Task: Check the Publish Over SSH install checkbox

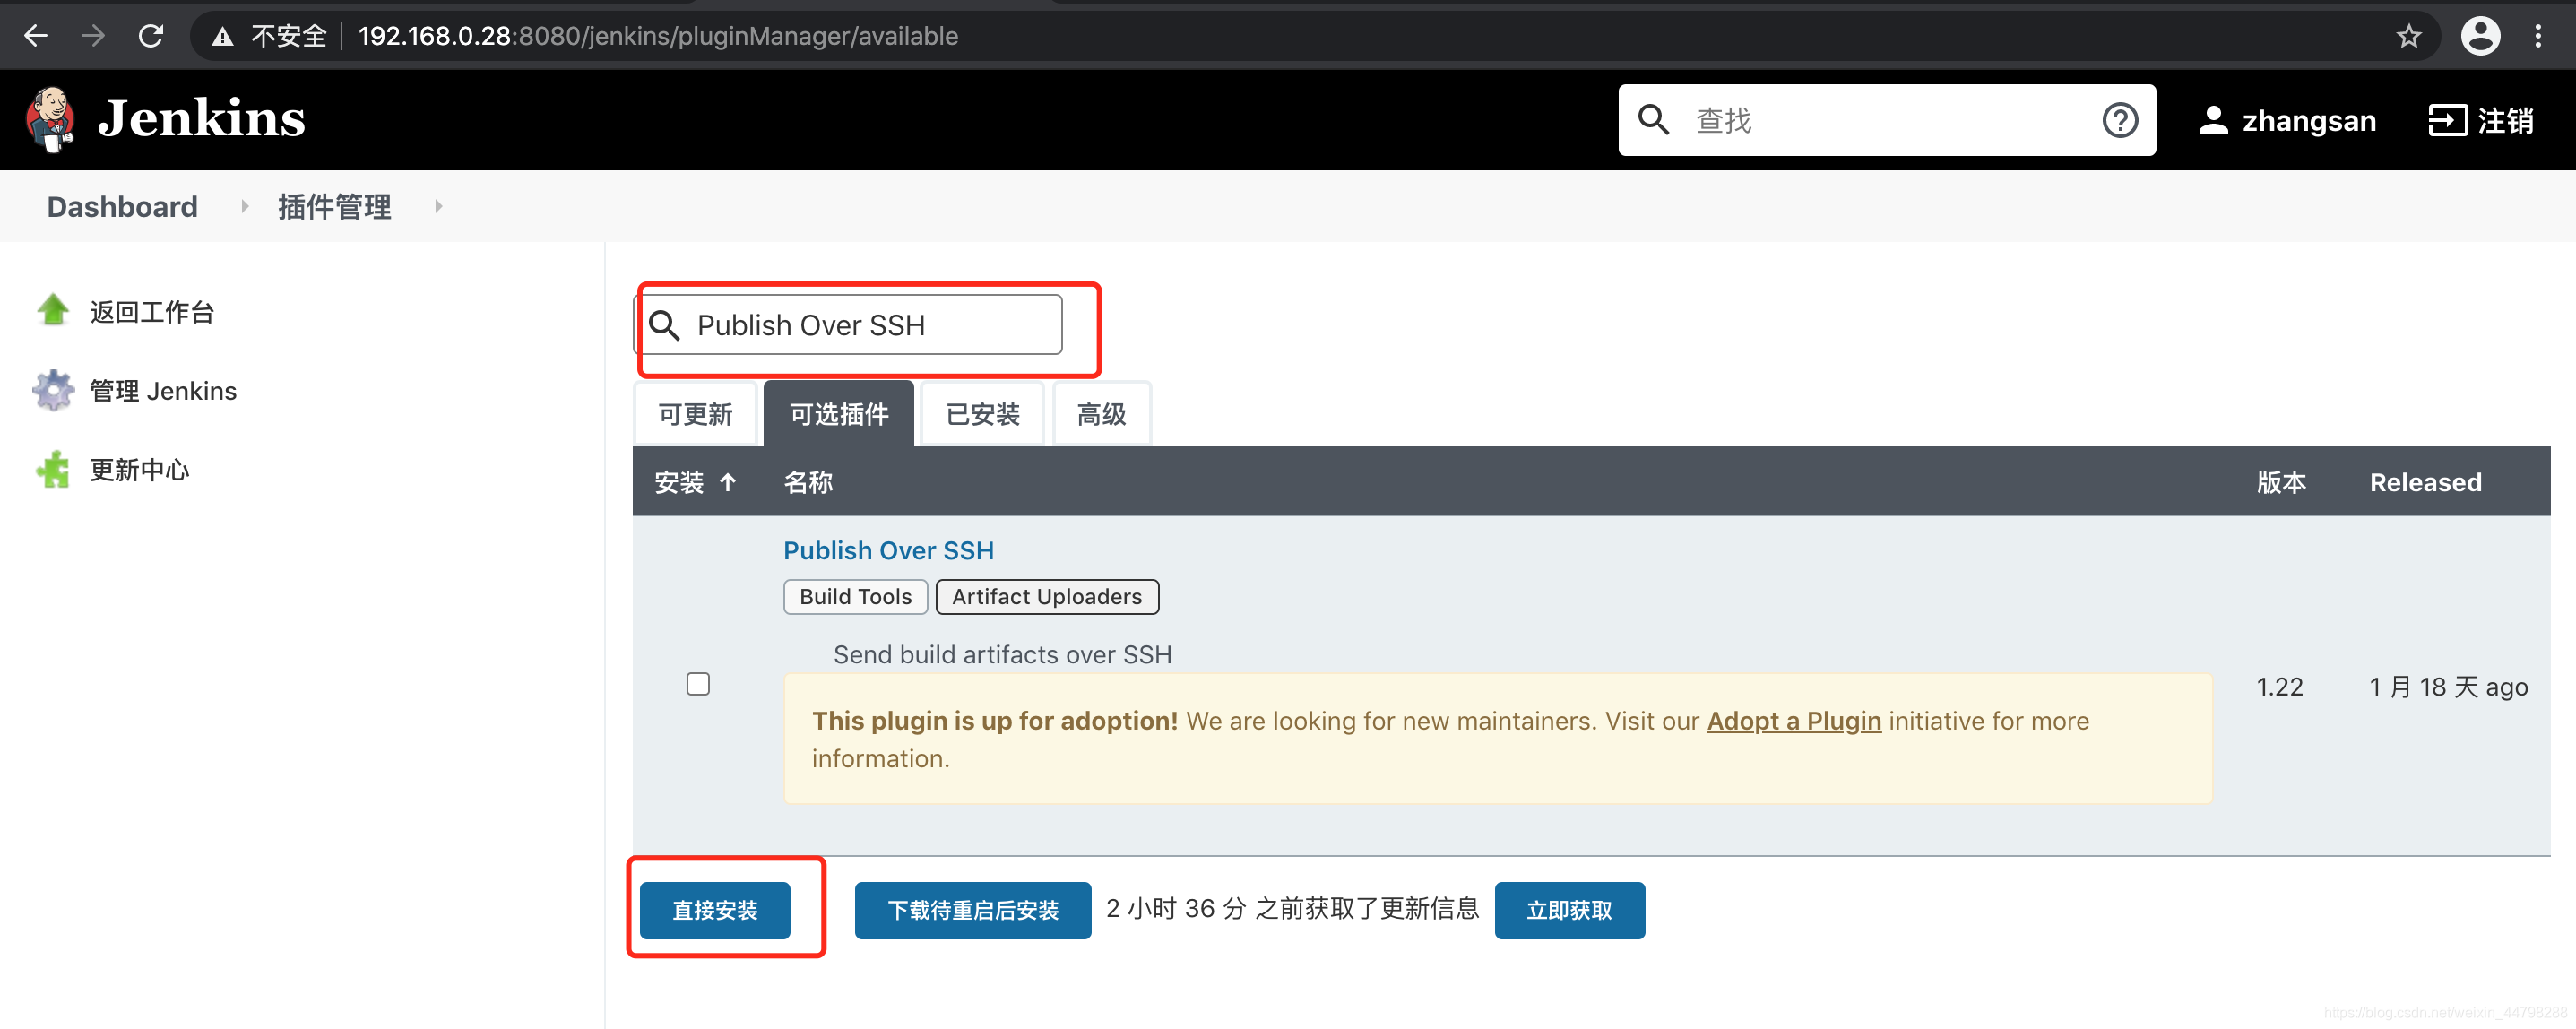Action: [698, 684]
